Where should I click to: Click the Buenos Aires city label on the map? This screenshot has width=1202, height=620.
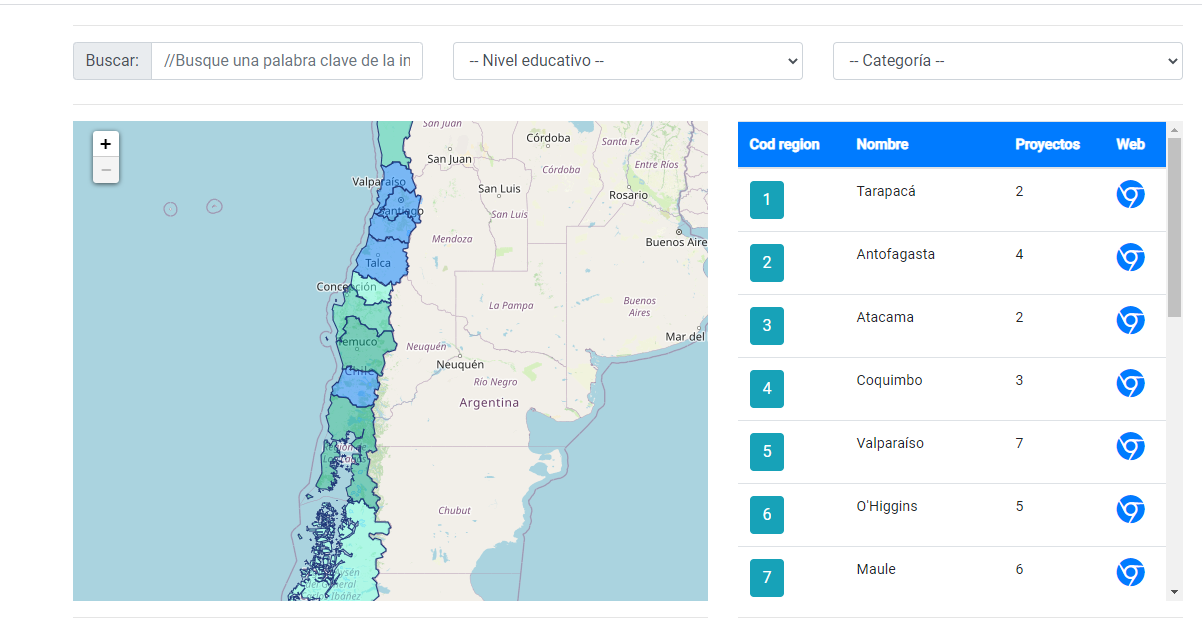click(x=676, y=242)
